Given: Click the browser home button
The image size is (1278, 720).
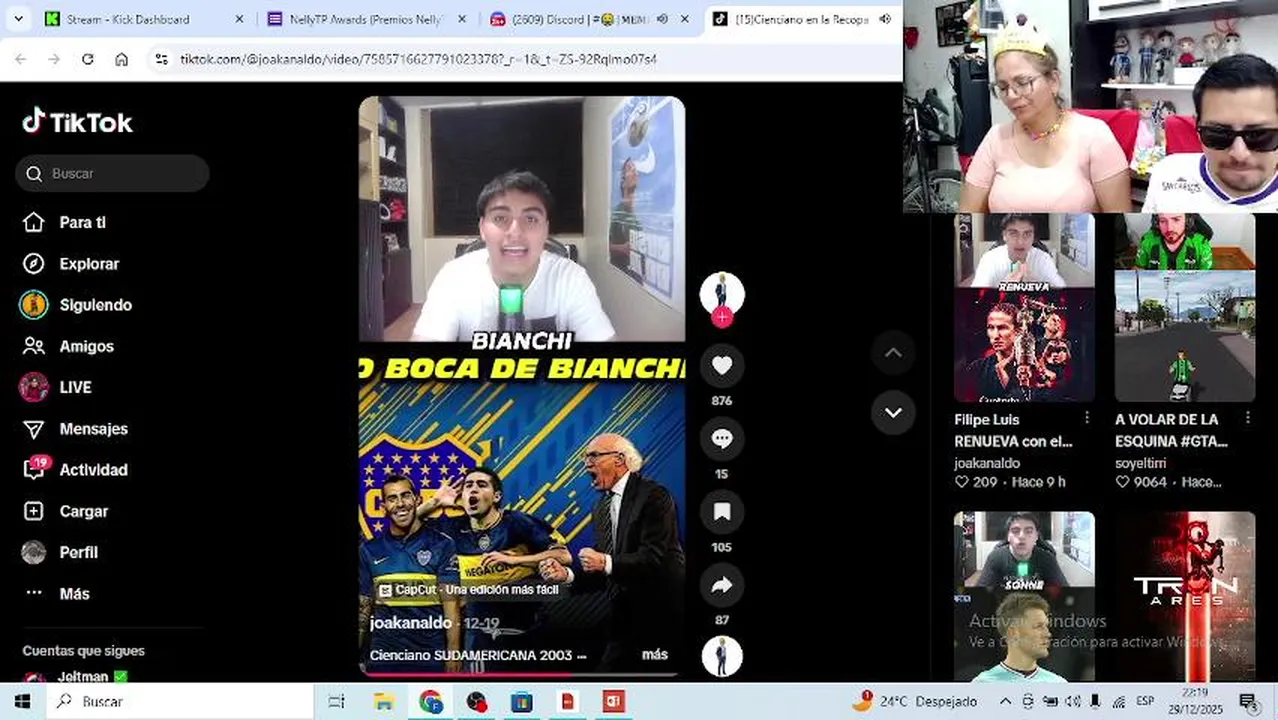Looking at the screenshot, I should click(x=121, y=59).
